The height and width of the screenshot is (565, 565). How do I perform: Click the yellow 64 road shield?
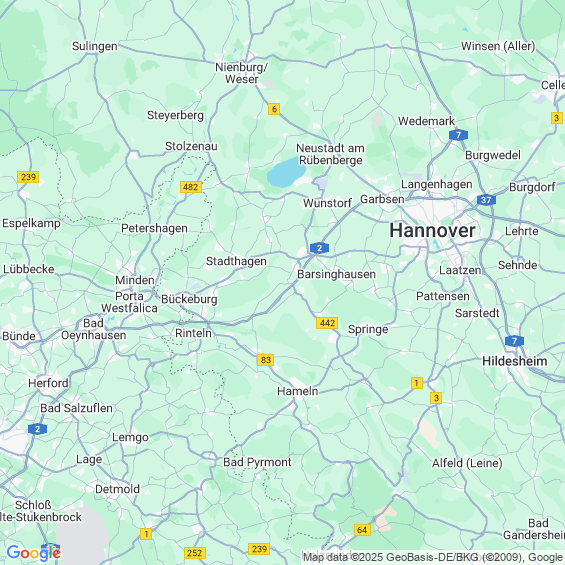coord(362,530)
